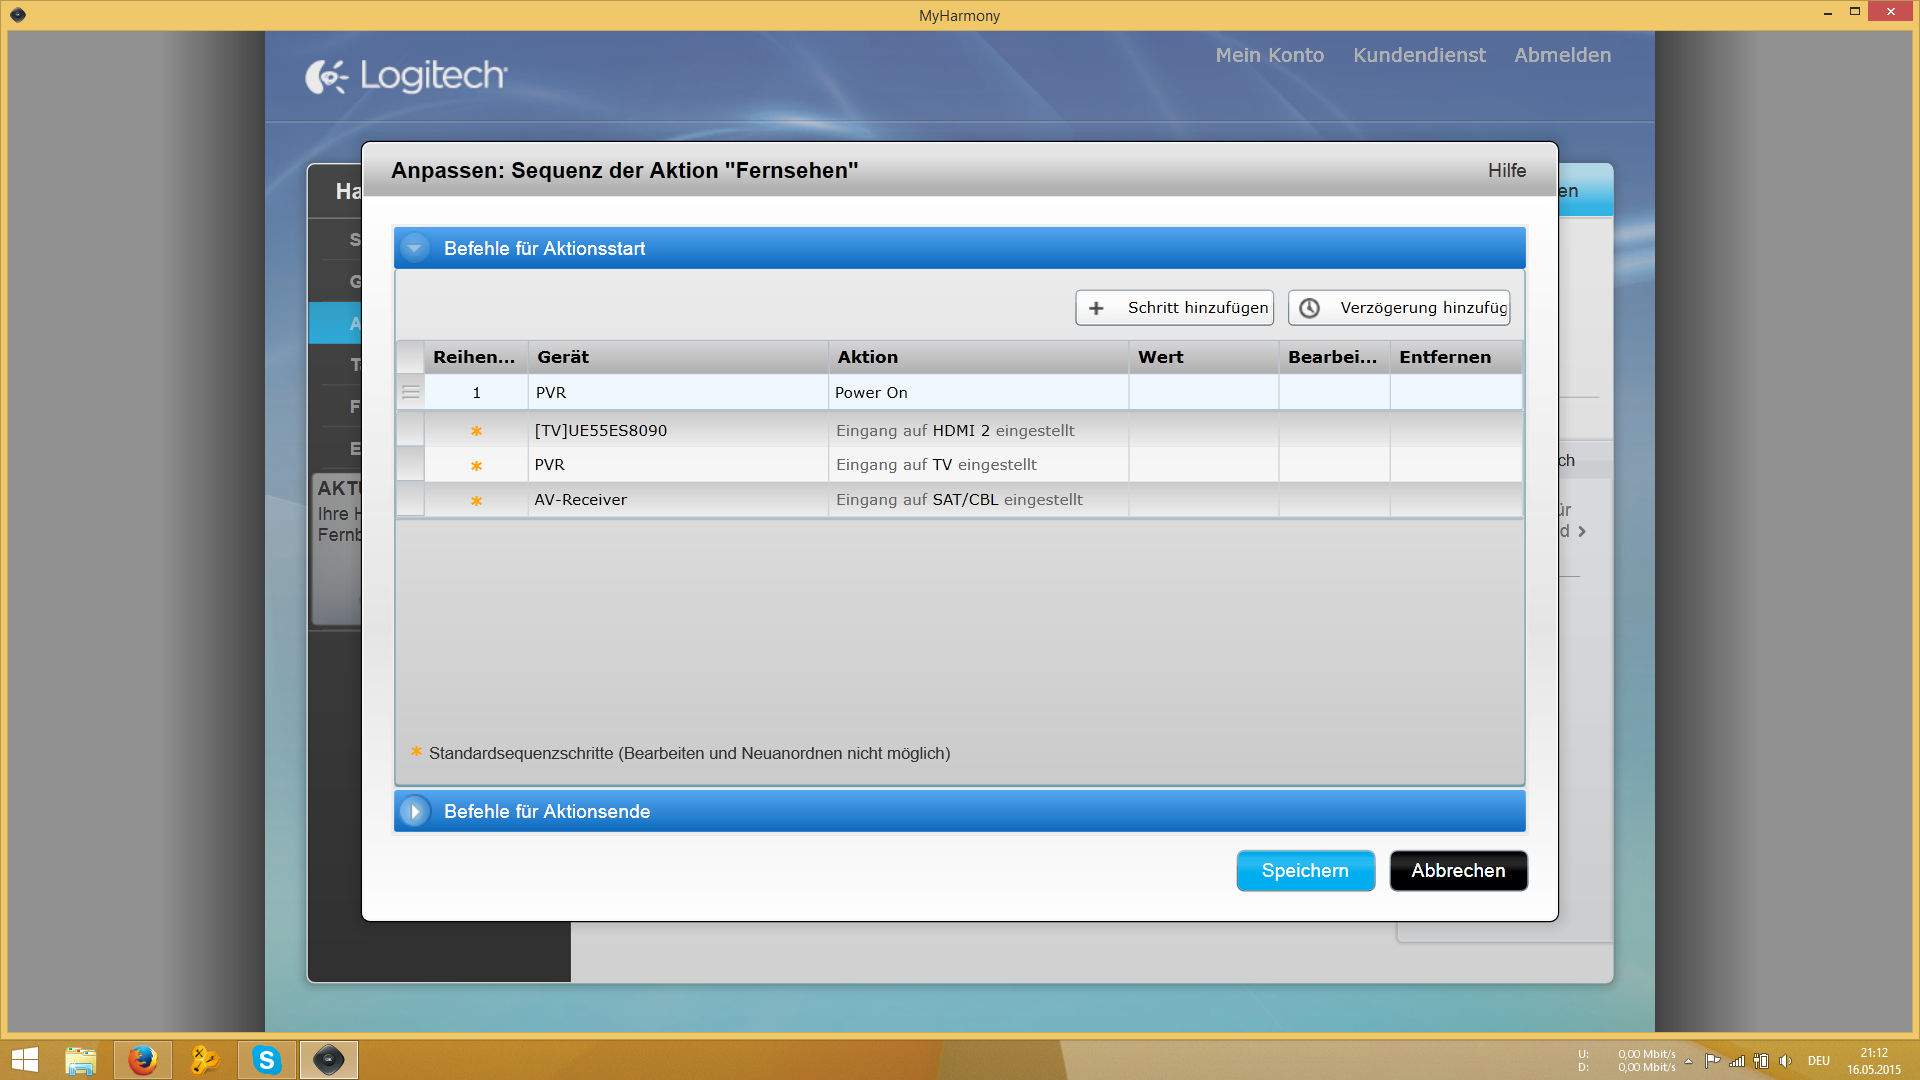
Task: Open Skype from the taskbar
Action: [266, 1060]
